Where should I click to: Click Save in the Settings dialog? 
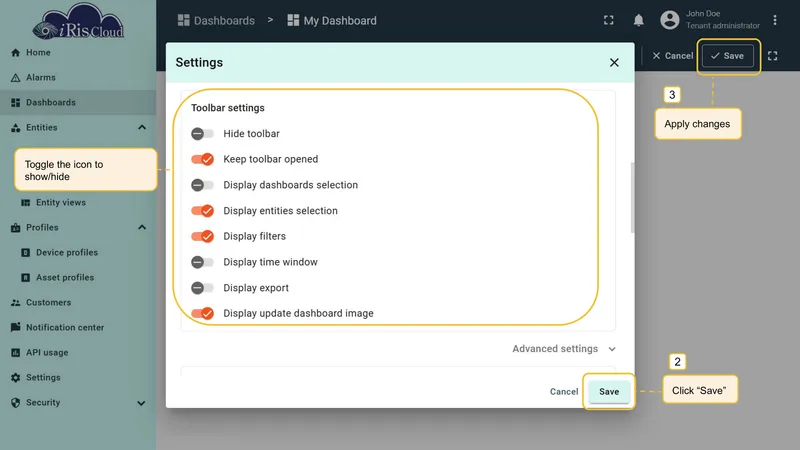tap(609, 391)
